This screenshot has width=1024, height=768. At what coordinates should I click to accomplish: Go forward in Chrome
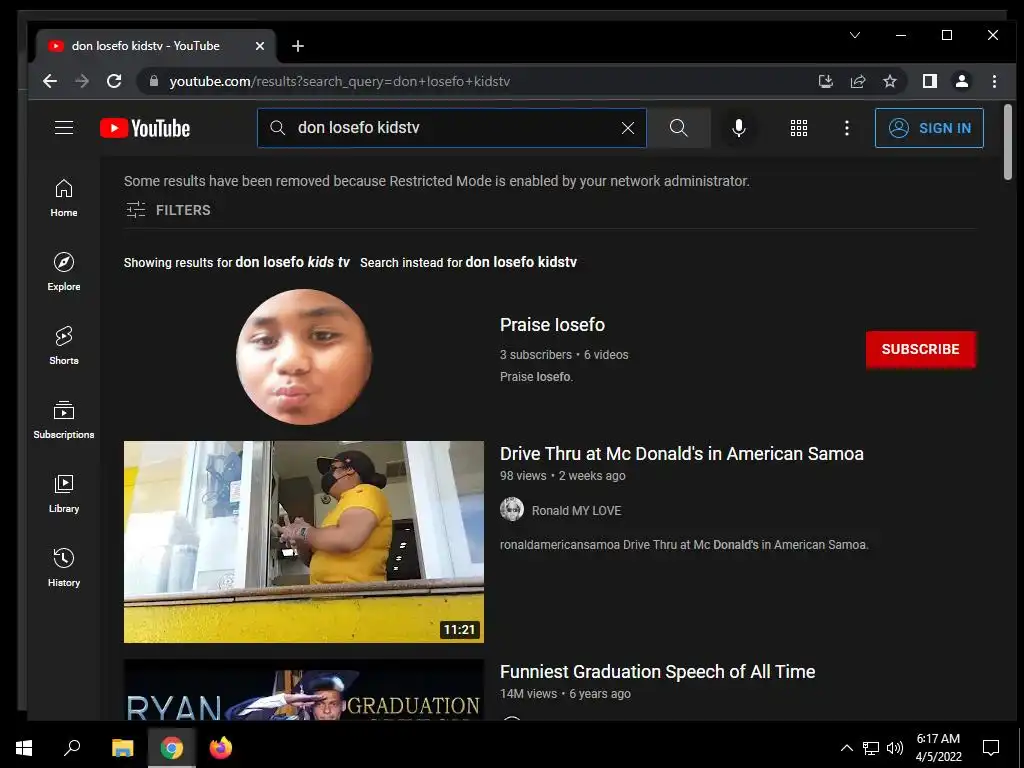pos(82,81)
